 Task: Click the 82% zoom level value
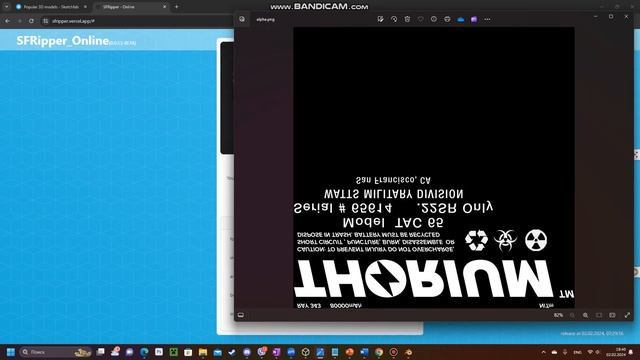coord(558,315)
